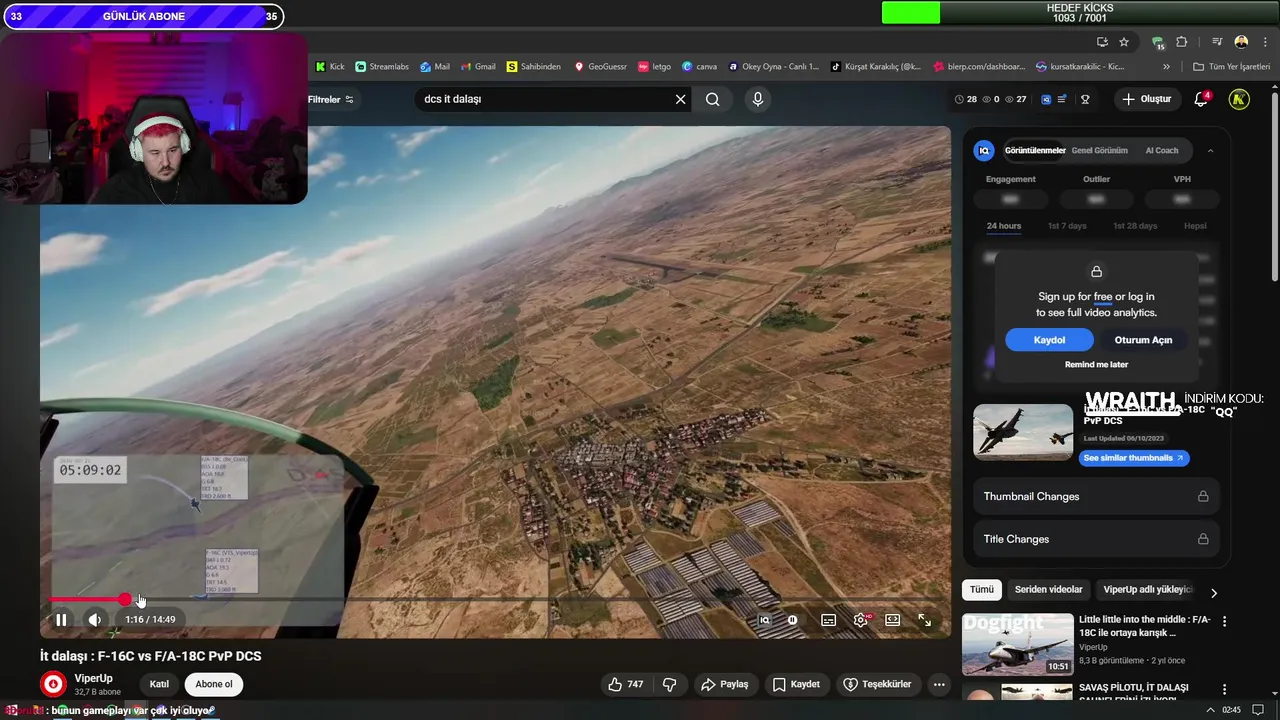Click the search field containing dcs it dalaşı
1280x720 pixels.
(x=545, y=99)
